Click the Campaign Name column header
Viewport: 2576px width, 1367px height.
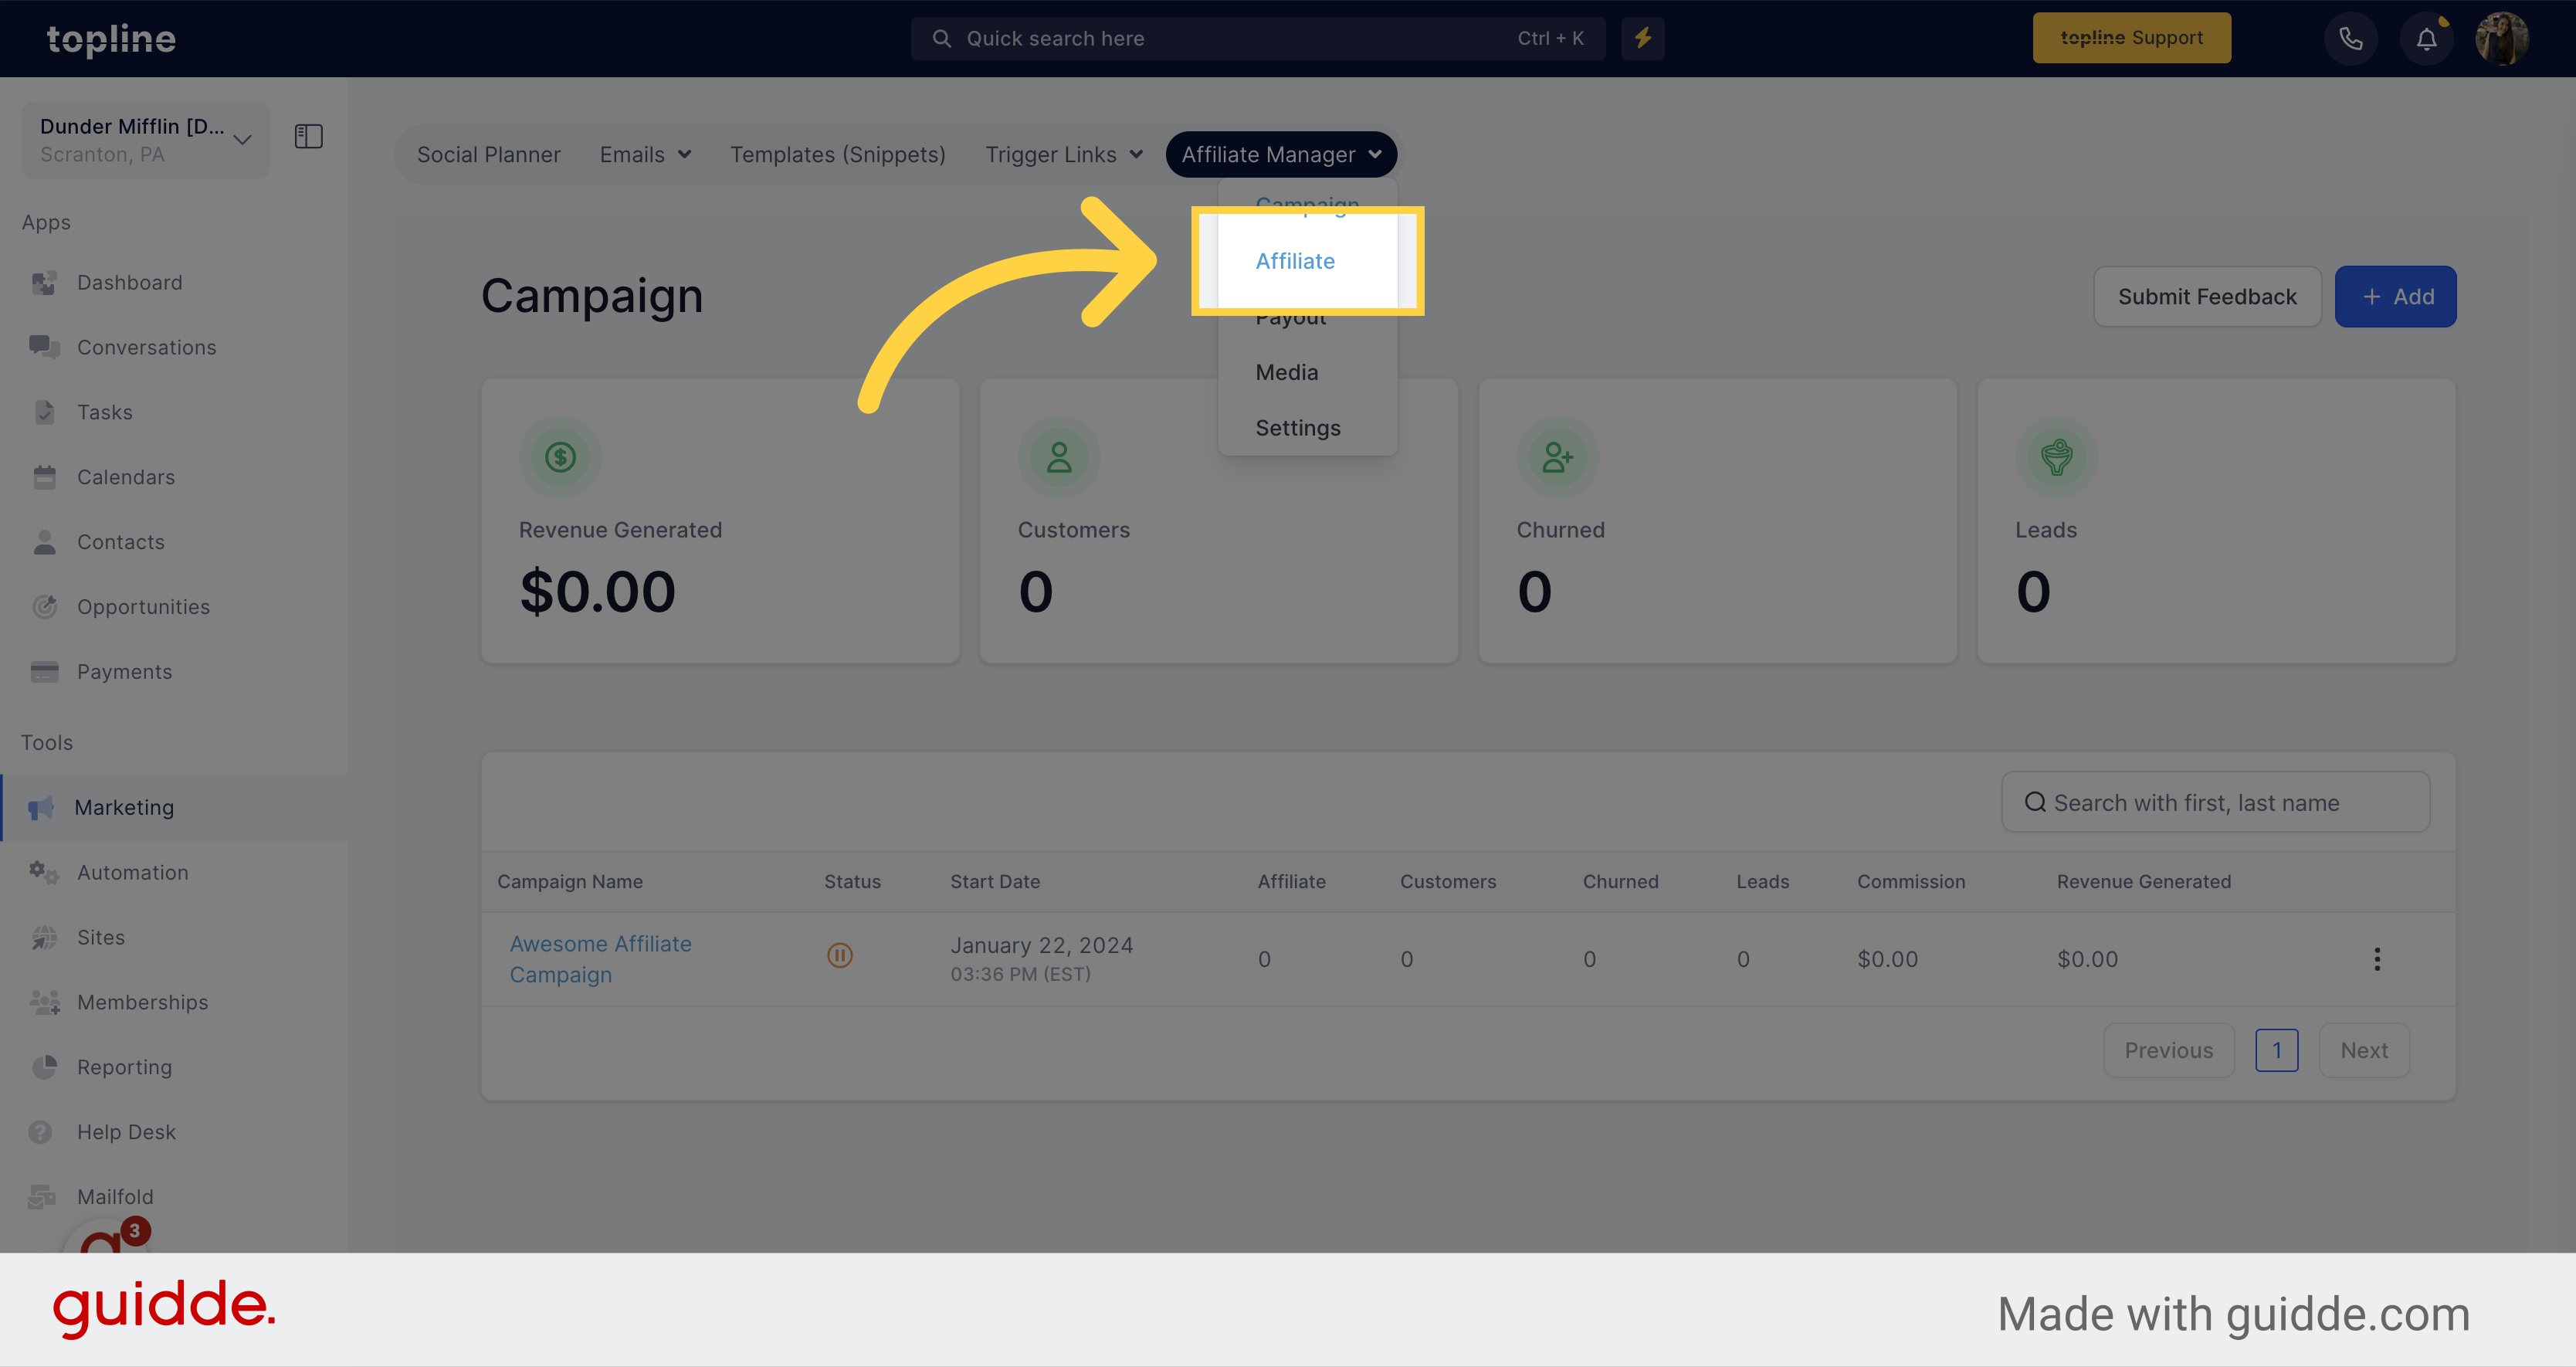[x=570, y=882]
